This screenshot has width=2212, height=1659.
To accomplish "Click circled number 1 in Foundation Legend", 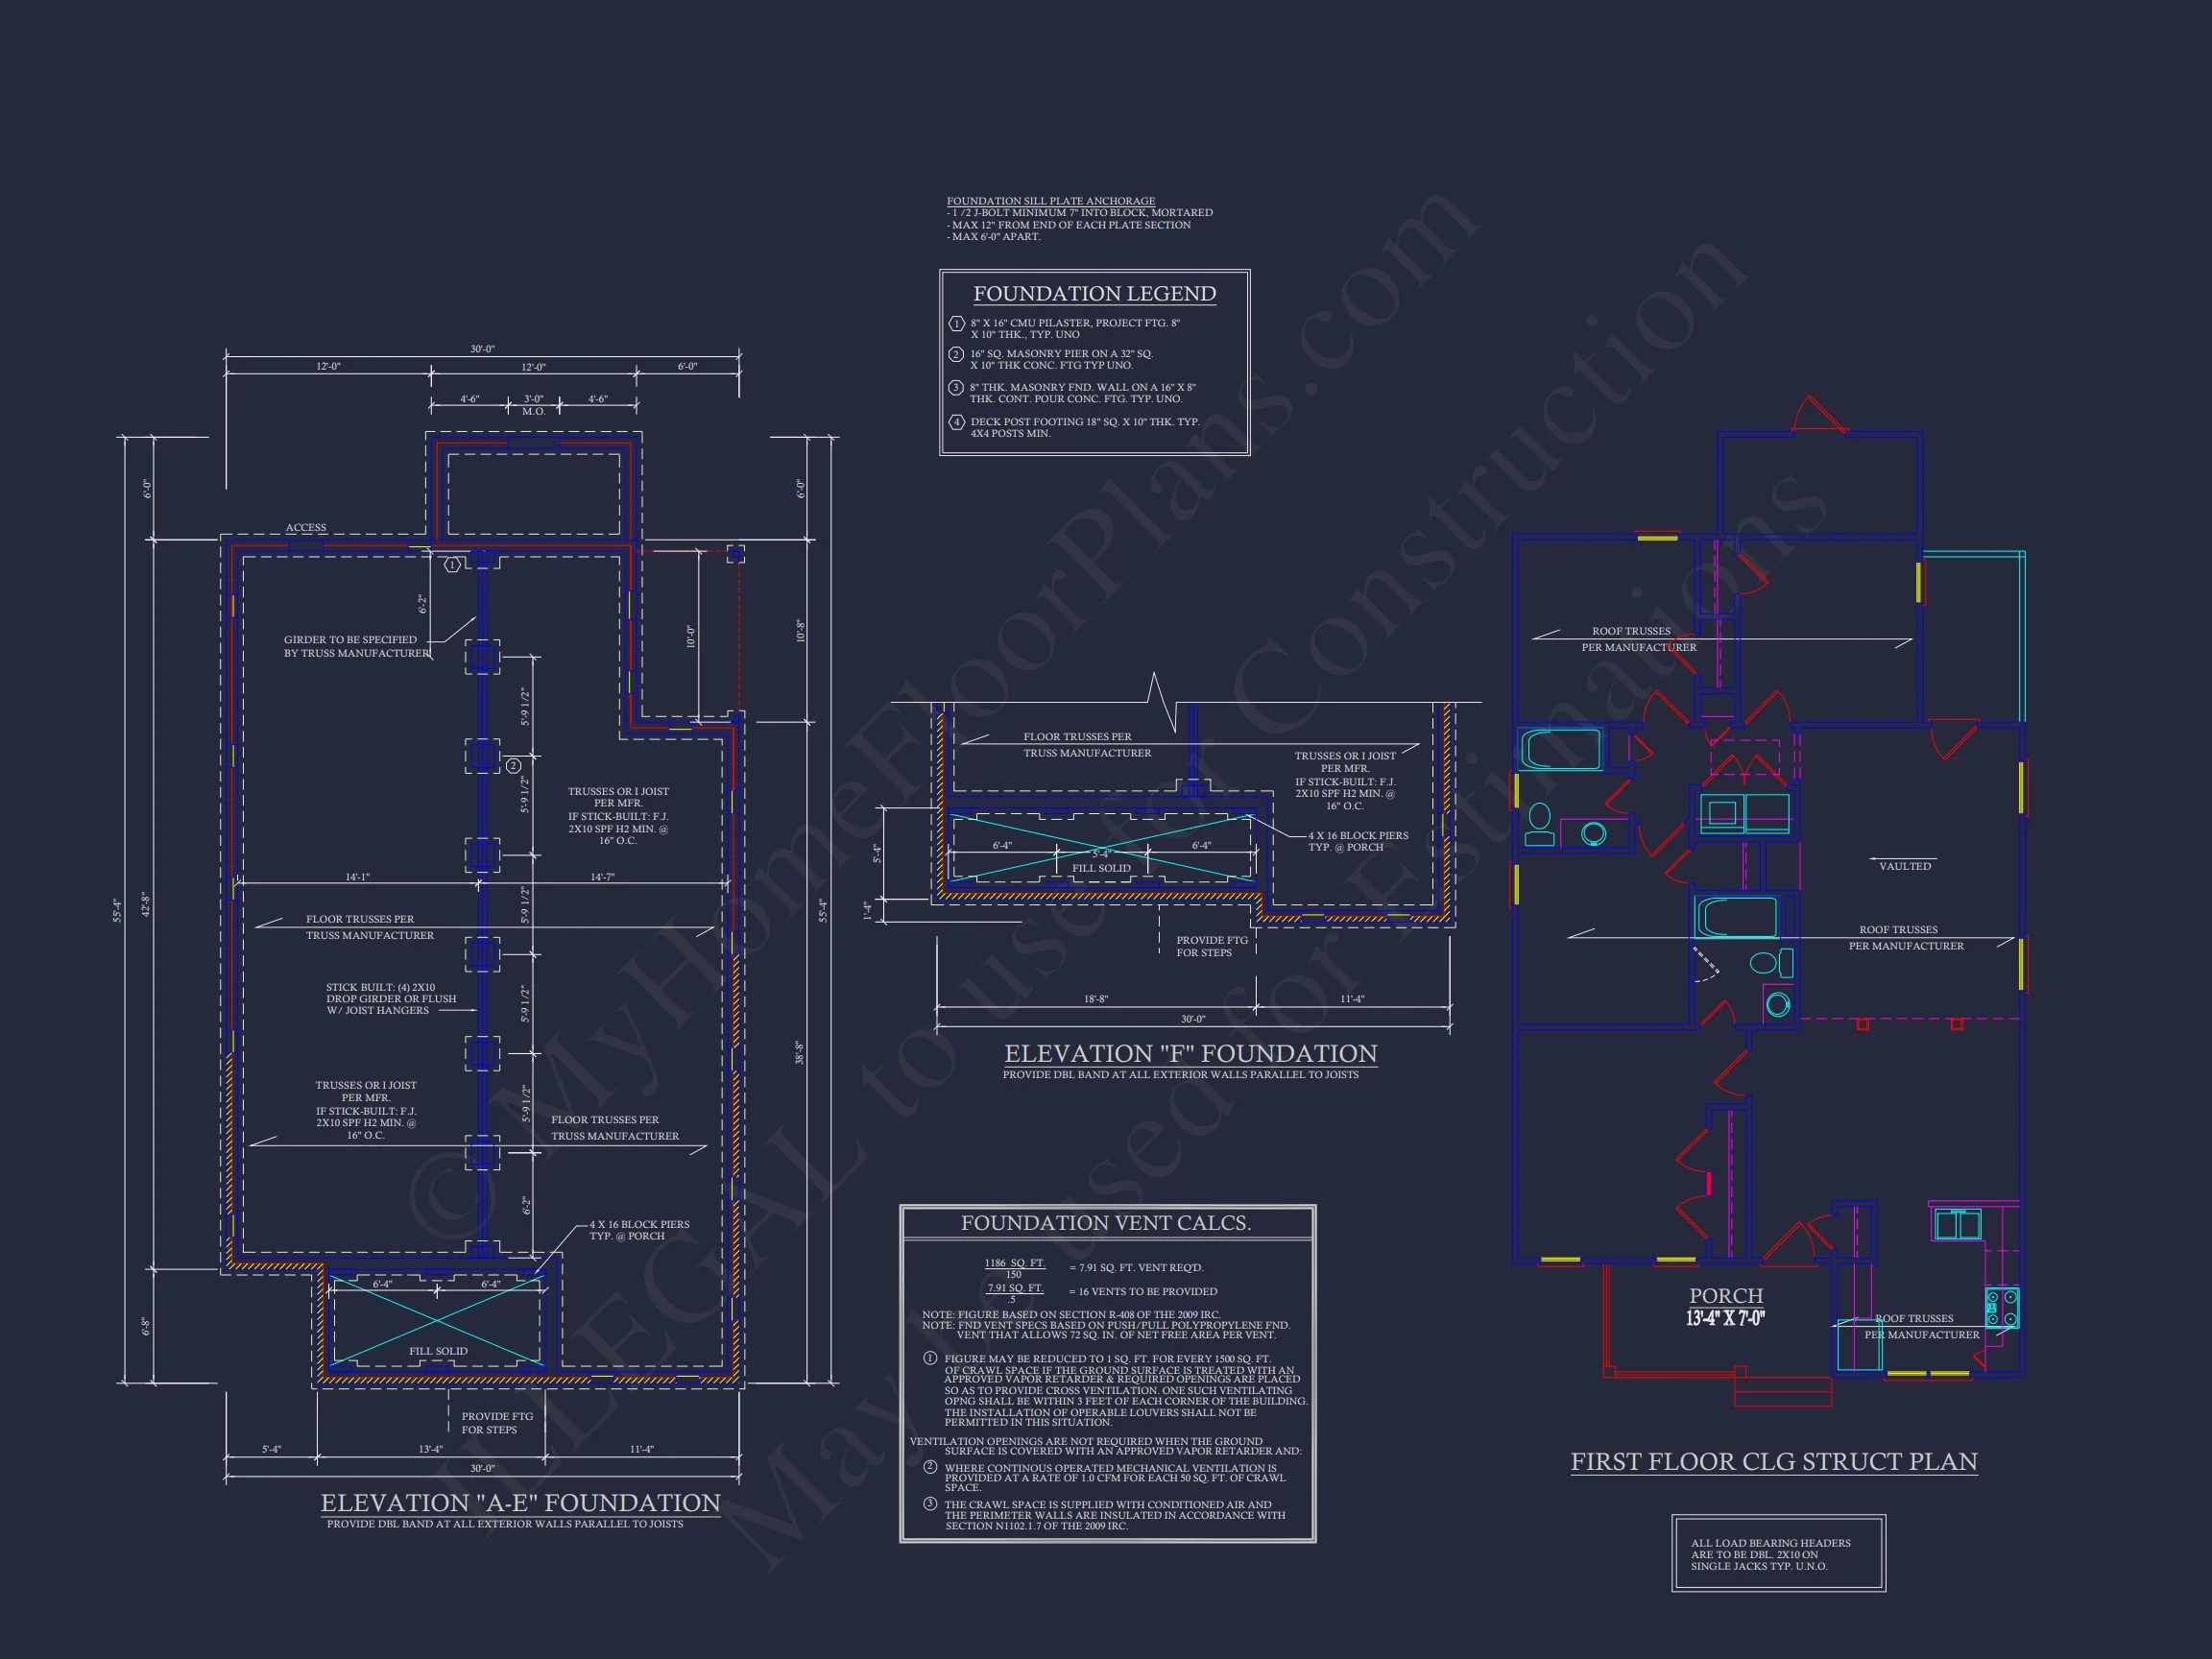I will pos(956,324).
